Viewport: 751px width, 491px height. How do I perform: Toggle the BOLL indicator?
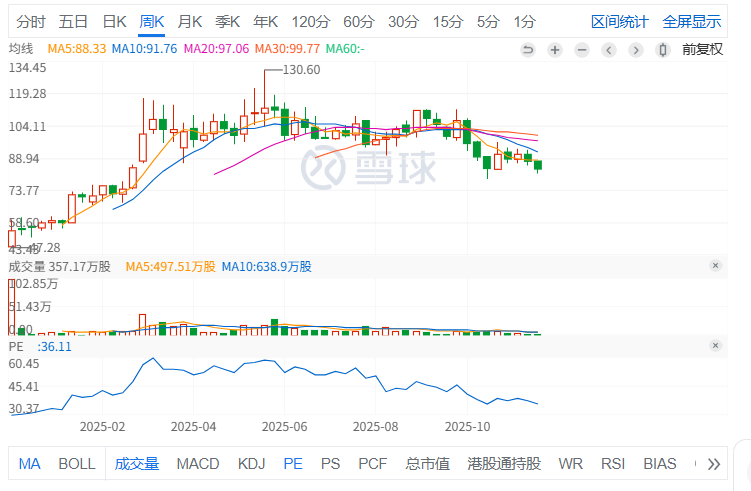click(77, 464)
